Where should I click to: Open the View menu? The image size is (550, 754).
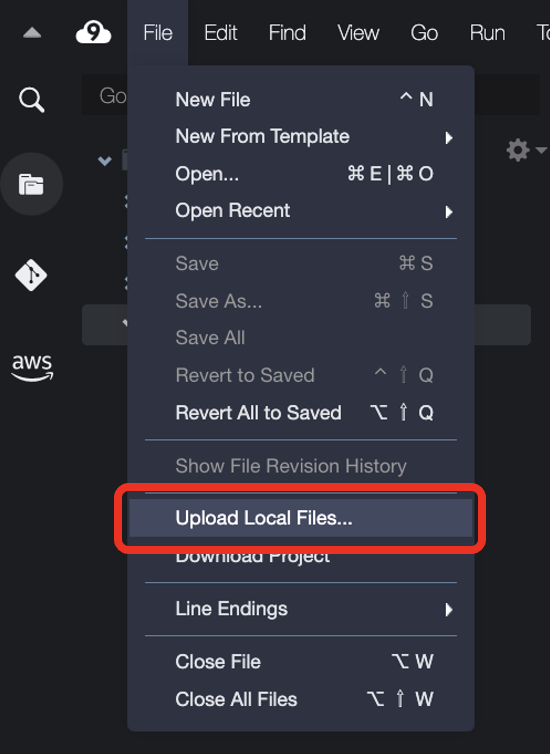click(x=358, y=33)
